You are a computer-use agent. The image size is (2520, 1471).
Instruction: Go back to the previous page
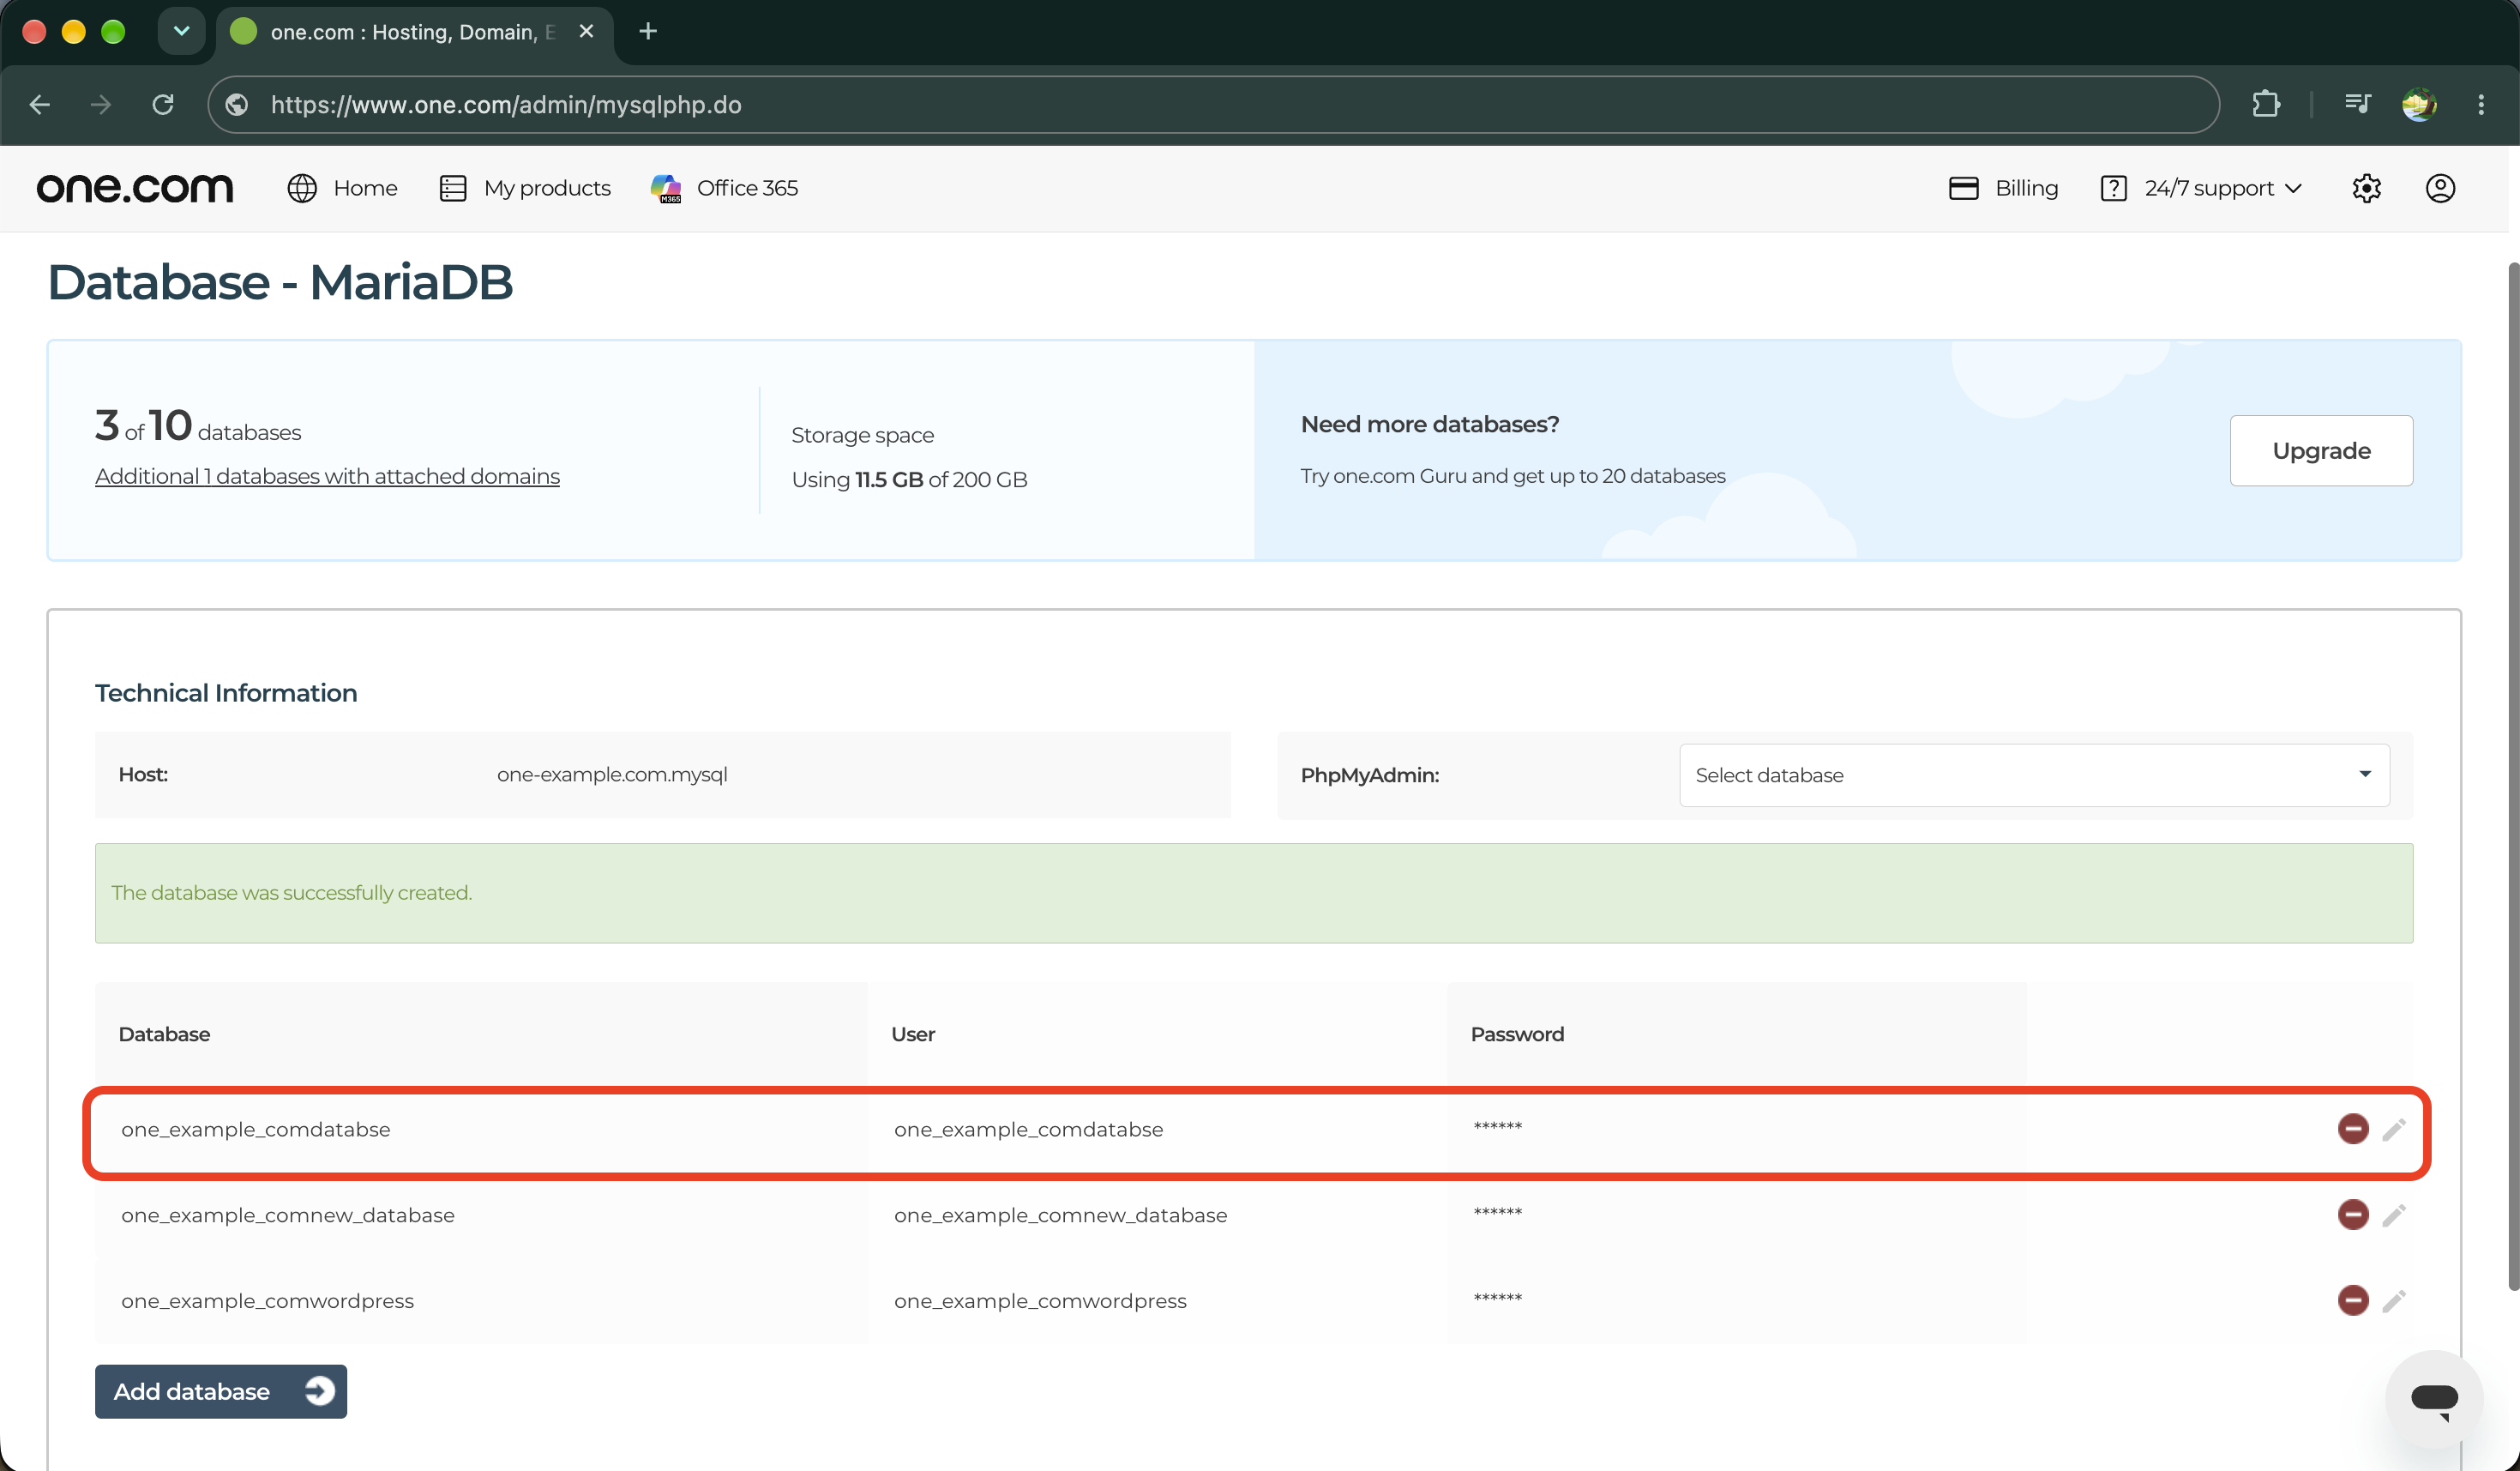[x=40, y=104]
